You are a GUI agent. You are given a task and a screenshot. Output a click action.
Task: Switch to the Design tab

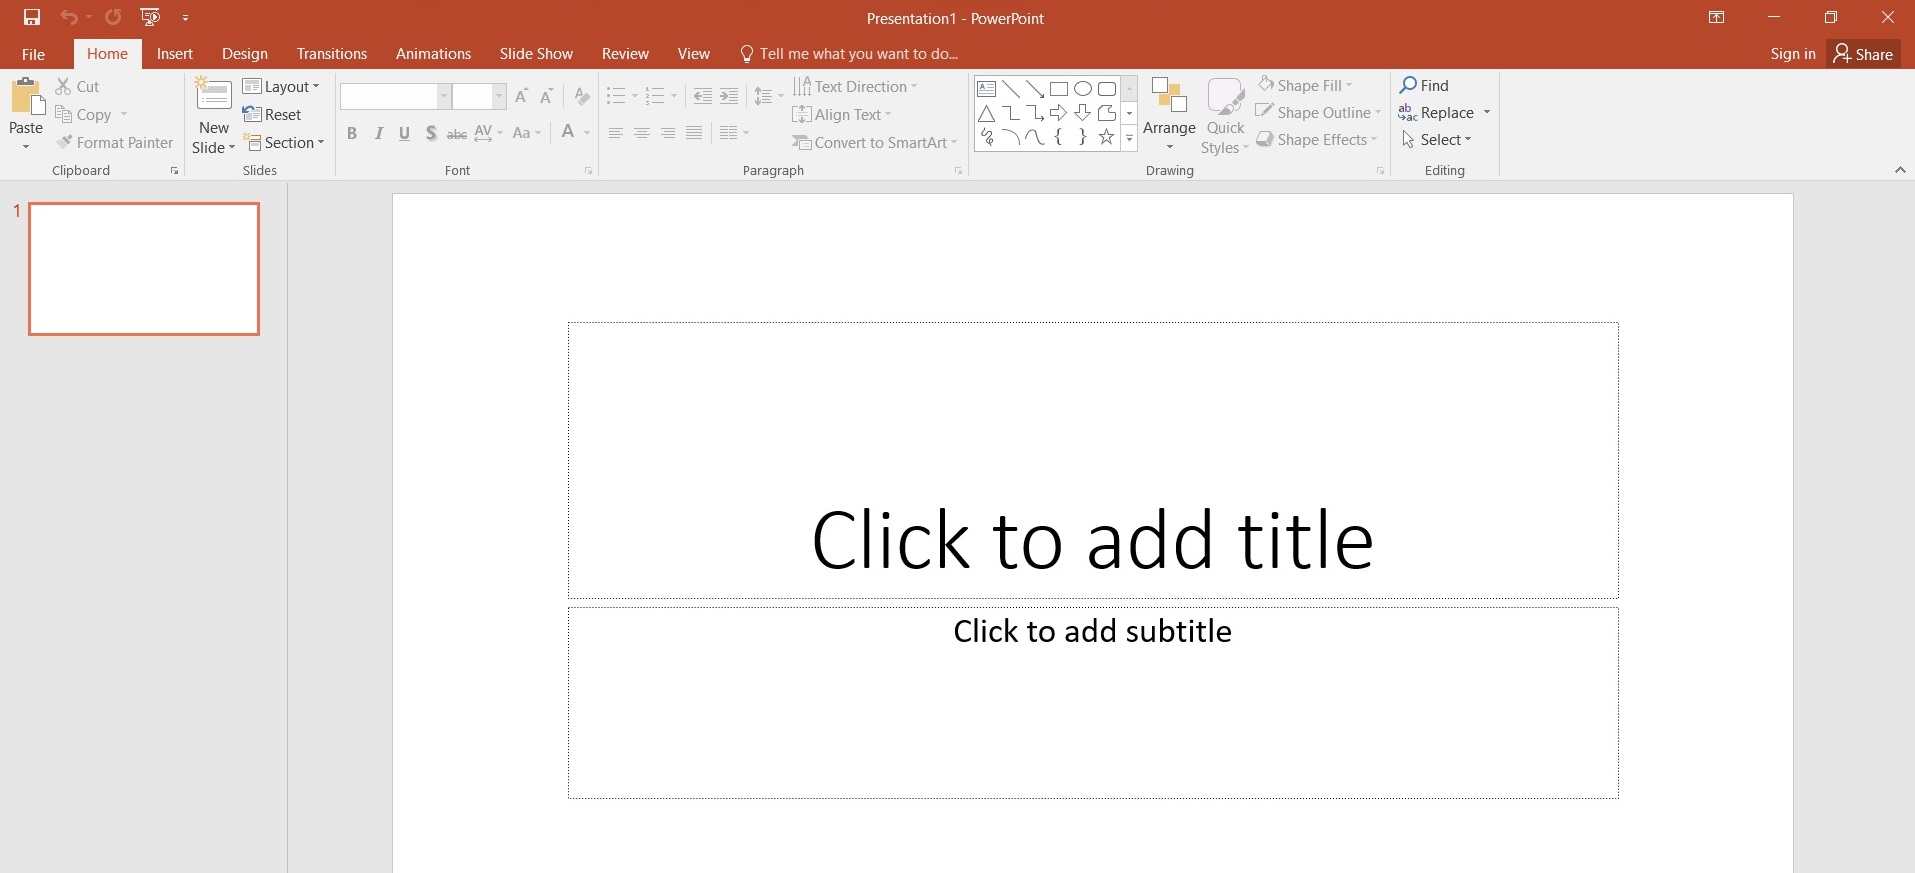[x=245, y=54]
